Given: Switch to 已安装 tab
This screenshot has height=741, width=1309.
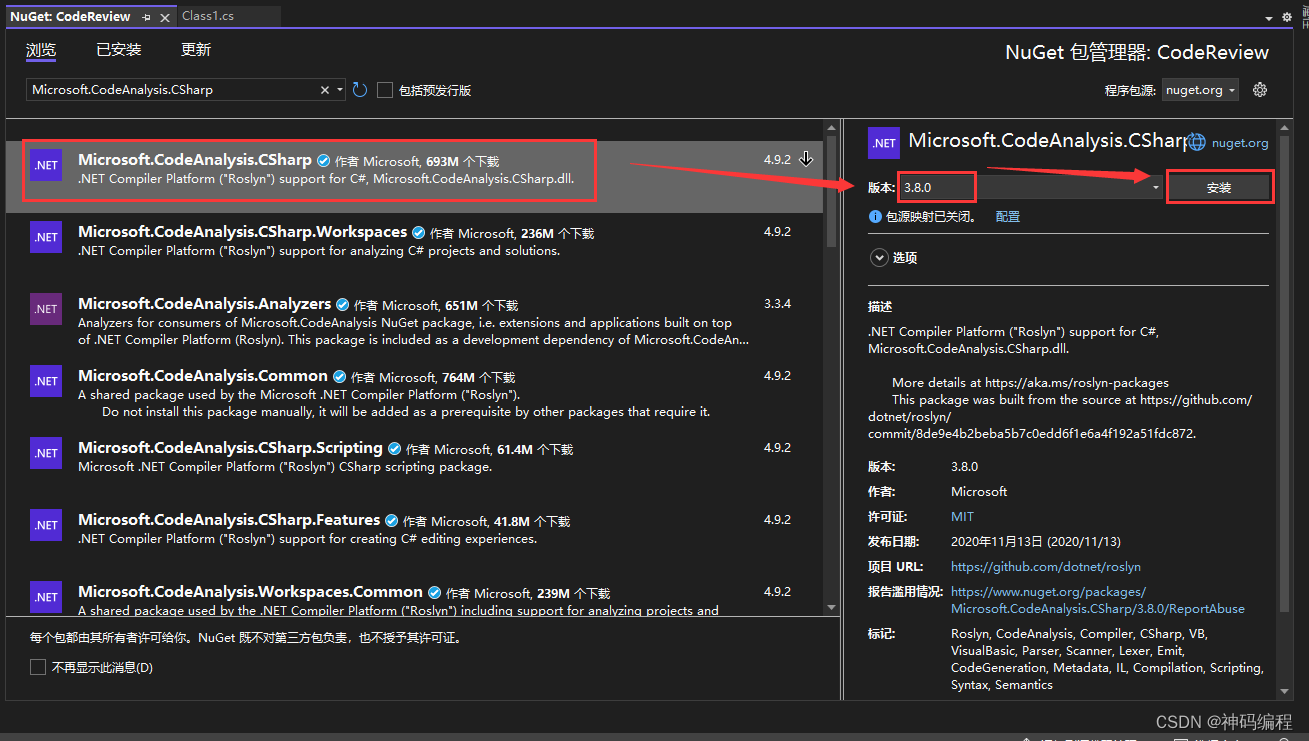Looking at the screenshot, I should click(x=119, y=50).
